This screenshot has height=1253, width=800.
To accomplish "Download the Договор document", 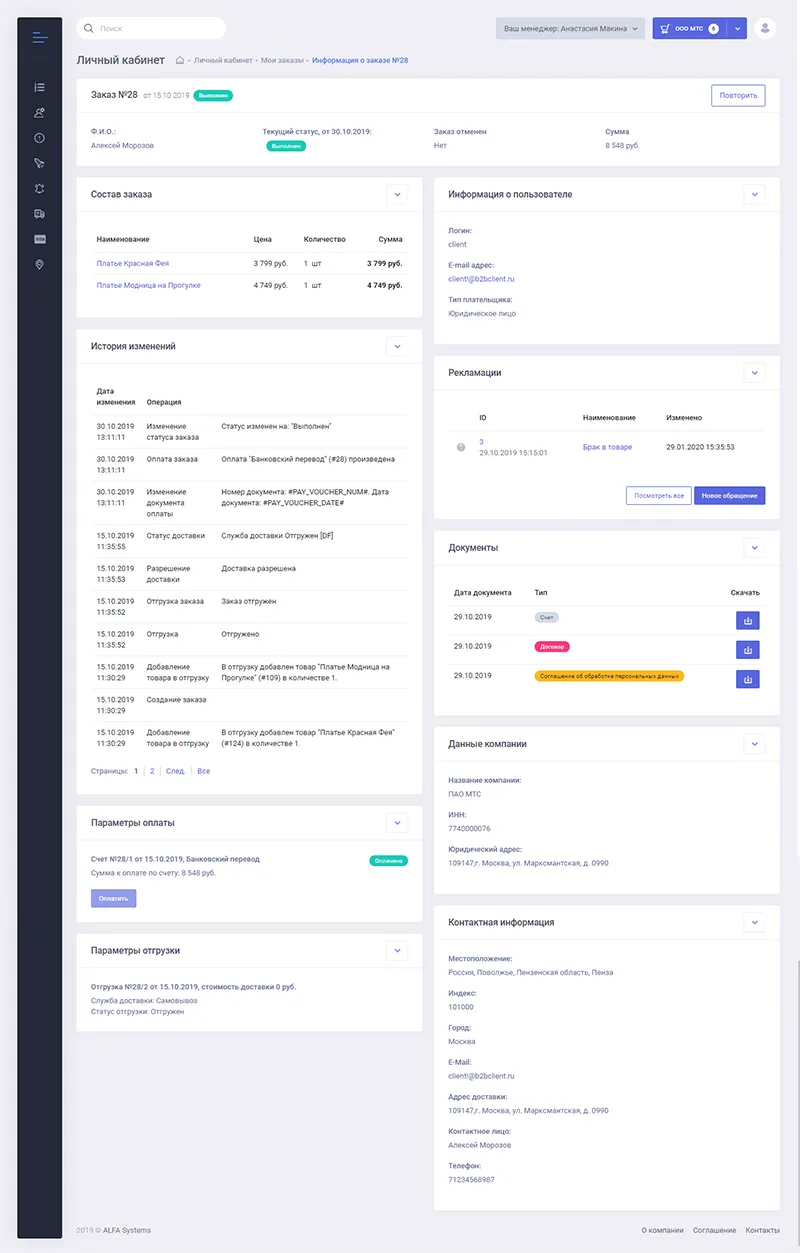I will (747, 650).
